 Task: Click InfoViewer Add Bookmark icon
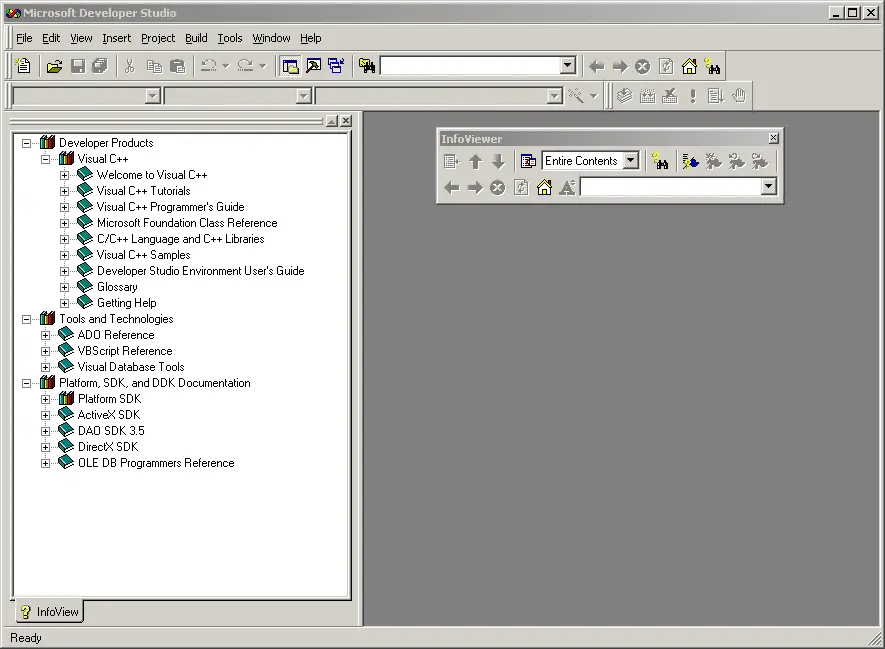click(690, 161)
